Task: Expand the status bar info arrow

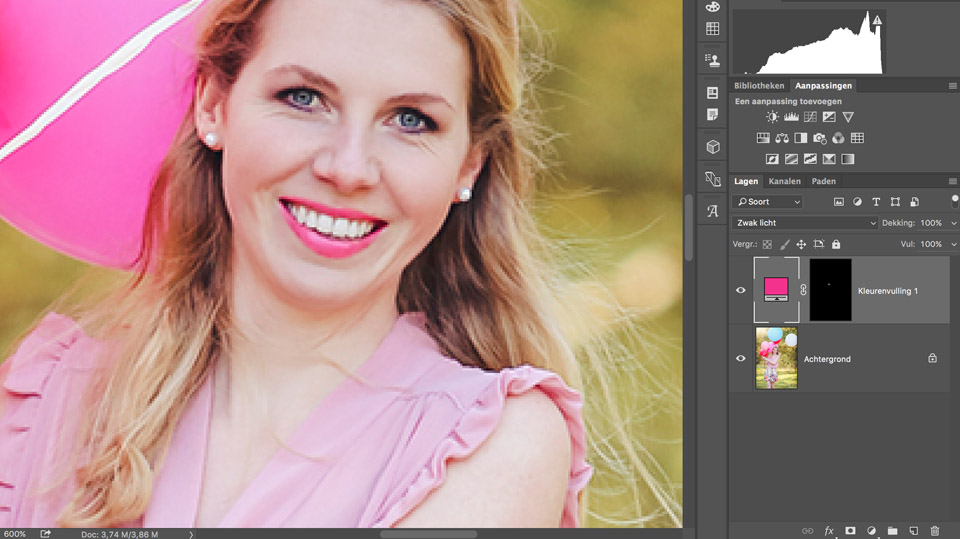Action: click(191, 534)
